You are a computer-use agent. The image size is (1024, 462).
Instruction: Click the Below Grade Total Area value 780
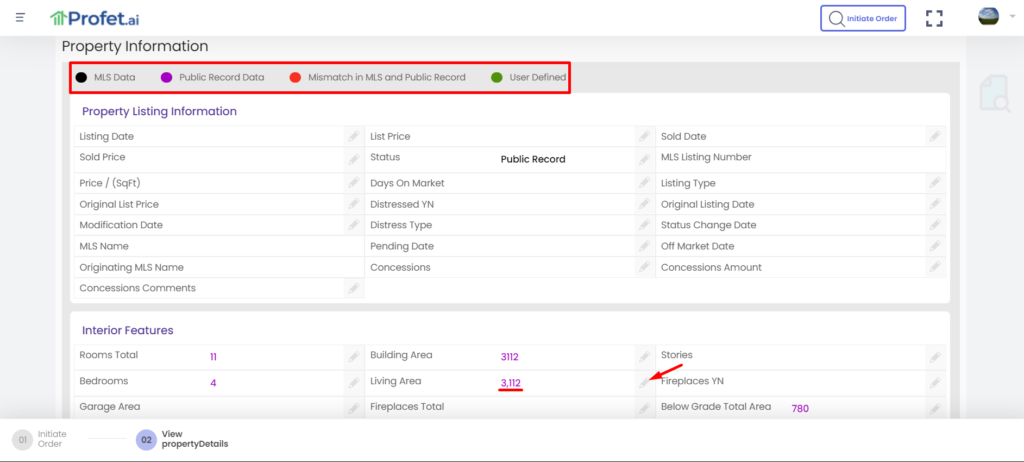pyautogui.click(x=800, y=408)
